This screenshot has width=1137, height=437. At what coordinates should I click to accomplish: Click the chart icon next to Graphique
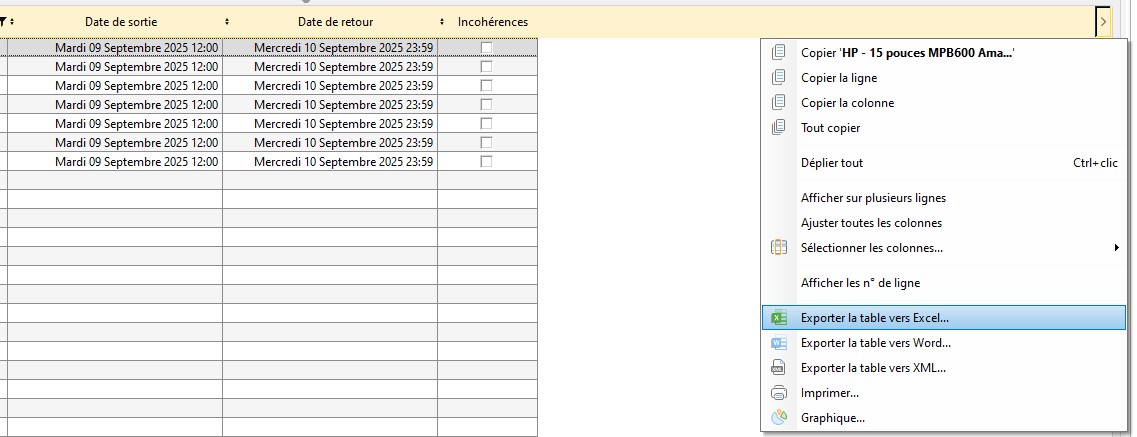(779, 418)
